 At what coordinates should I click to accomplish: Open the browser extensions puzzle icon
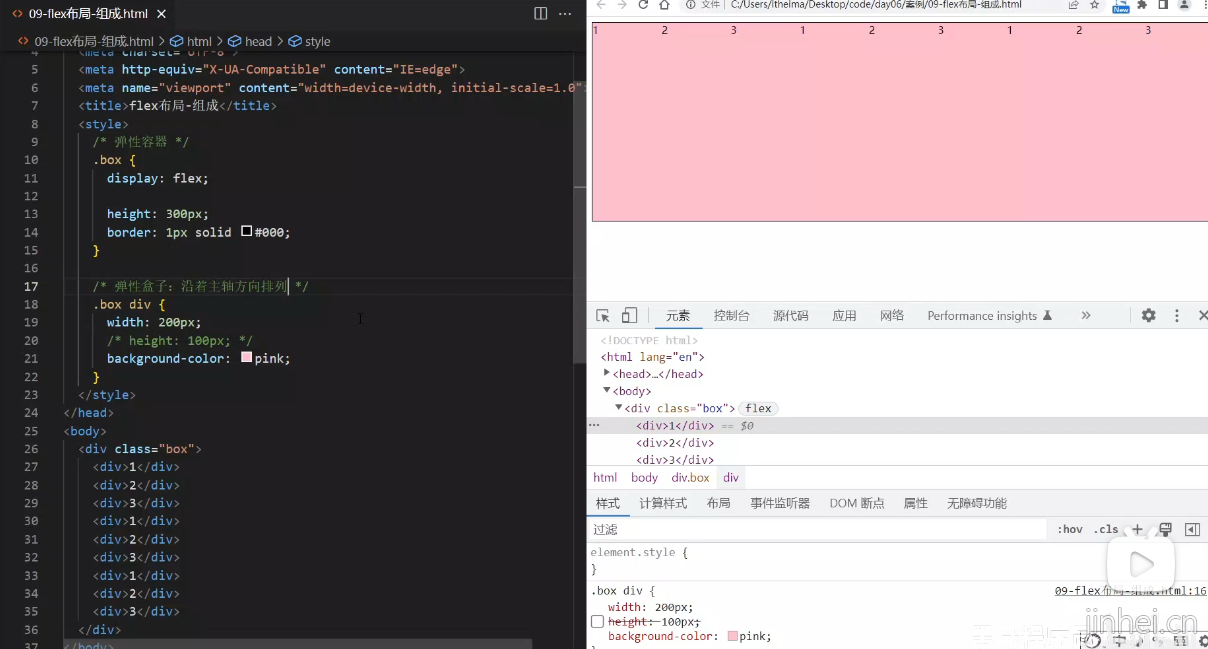click(x=1142, y=5)
